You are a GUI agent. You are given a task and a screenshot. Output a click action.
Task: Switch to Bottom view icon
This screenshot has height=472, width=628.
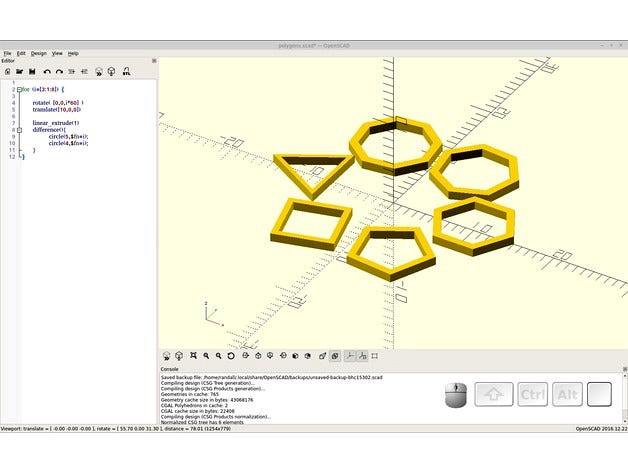(x=270, y=356)
